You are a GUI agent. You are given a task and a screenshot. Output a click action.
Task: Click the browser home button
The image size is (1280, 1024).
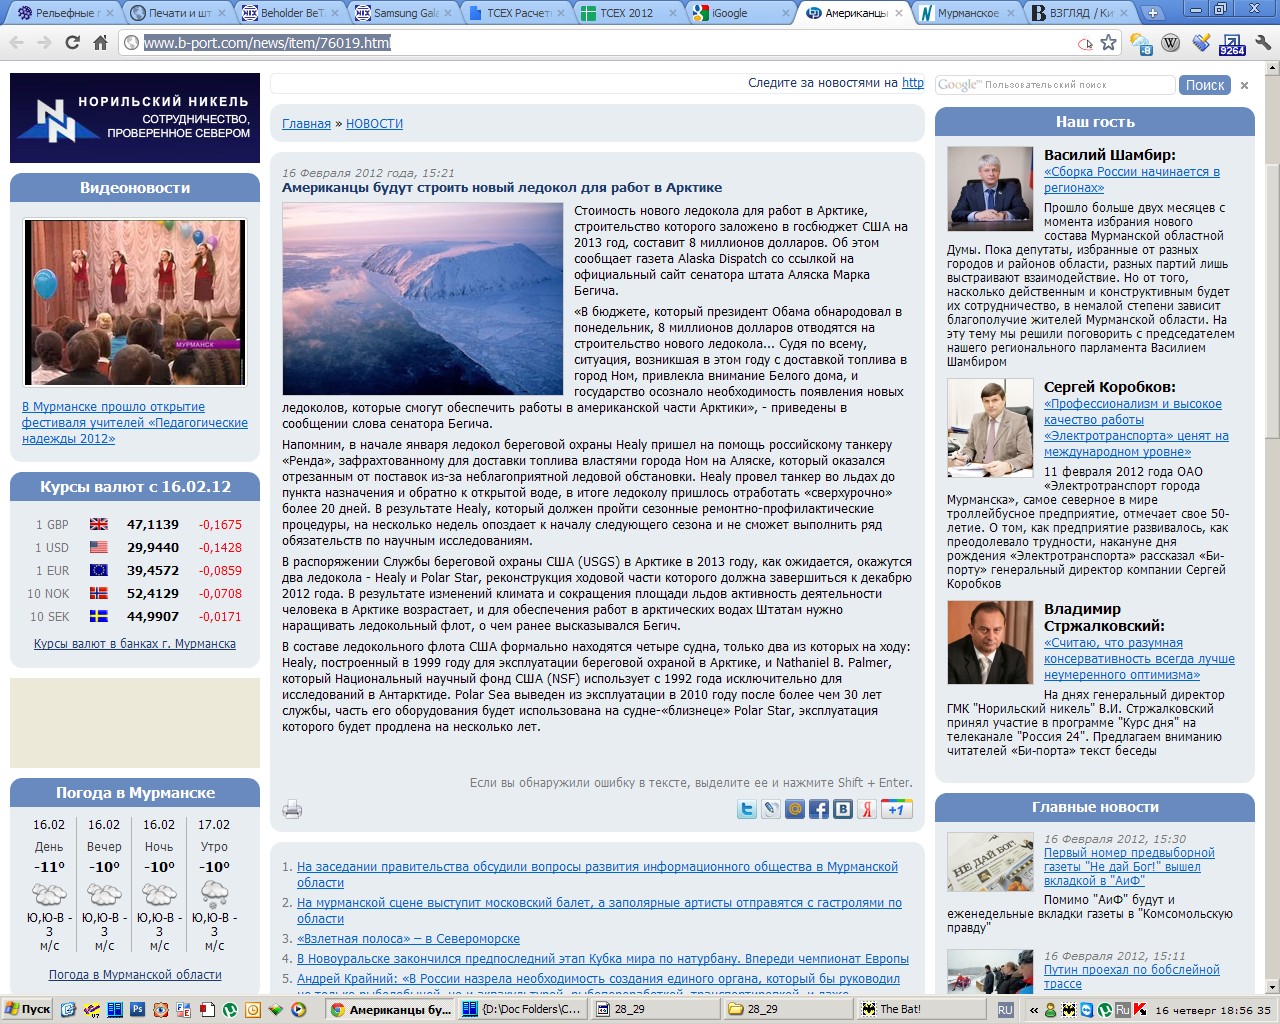(100, 43)
